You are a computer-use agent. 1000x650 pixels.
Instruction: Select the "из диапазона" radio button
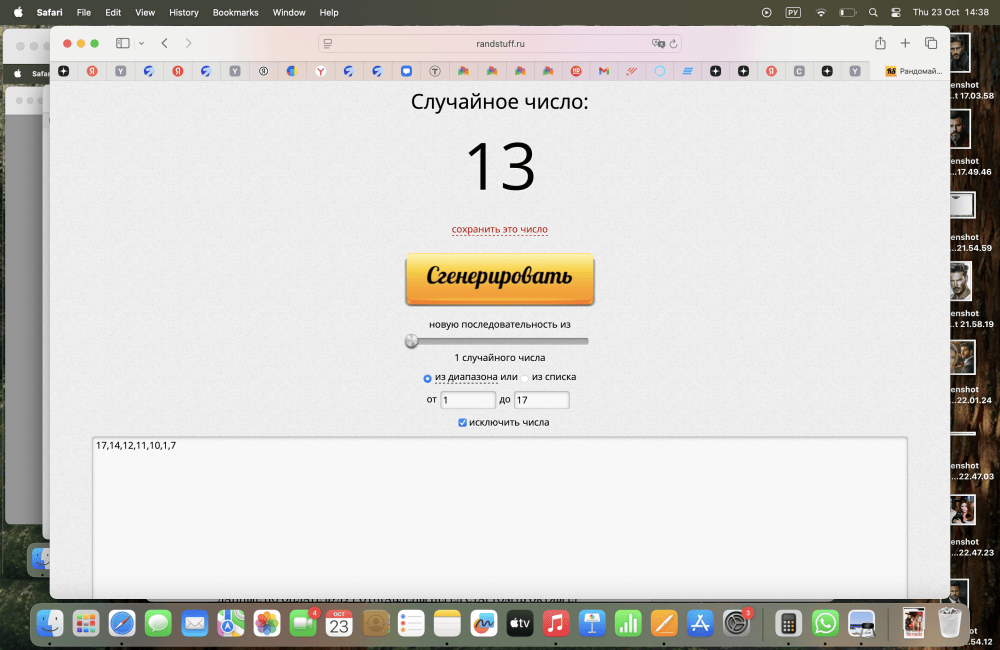(428, 378)
